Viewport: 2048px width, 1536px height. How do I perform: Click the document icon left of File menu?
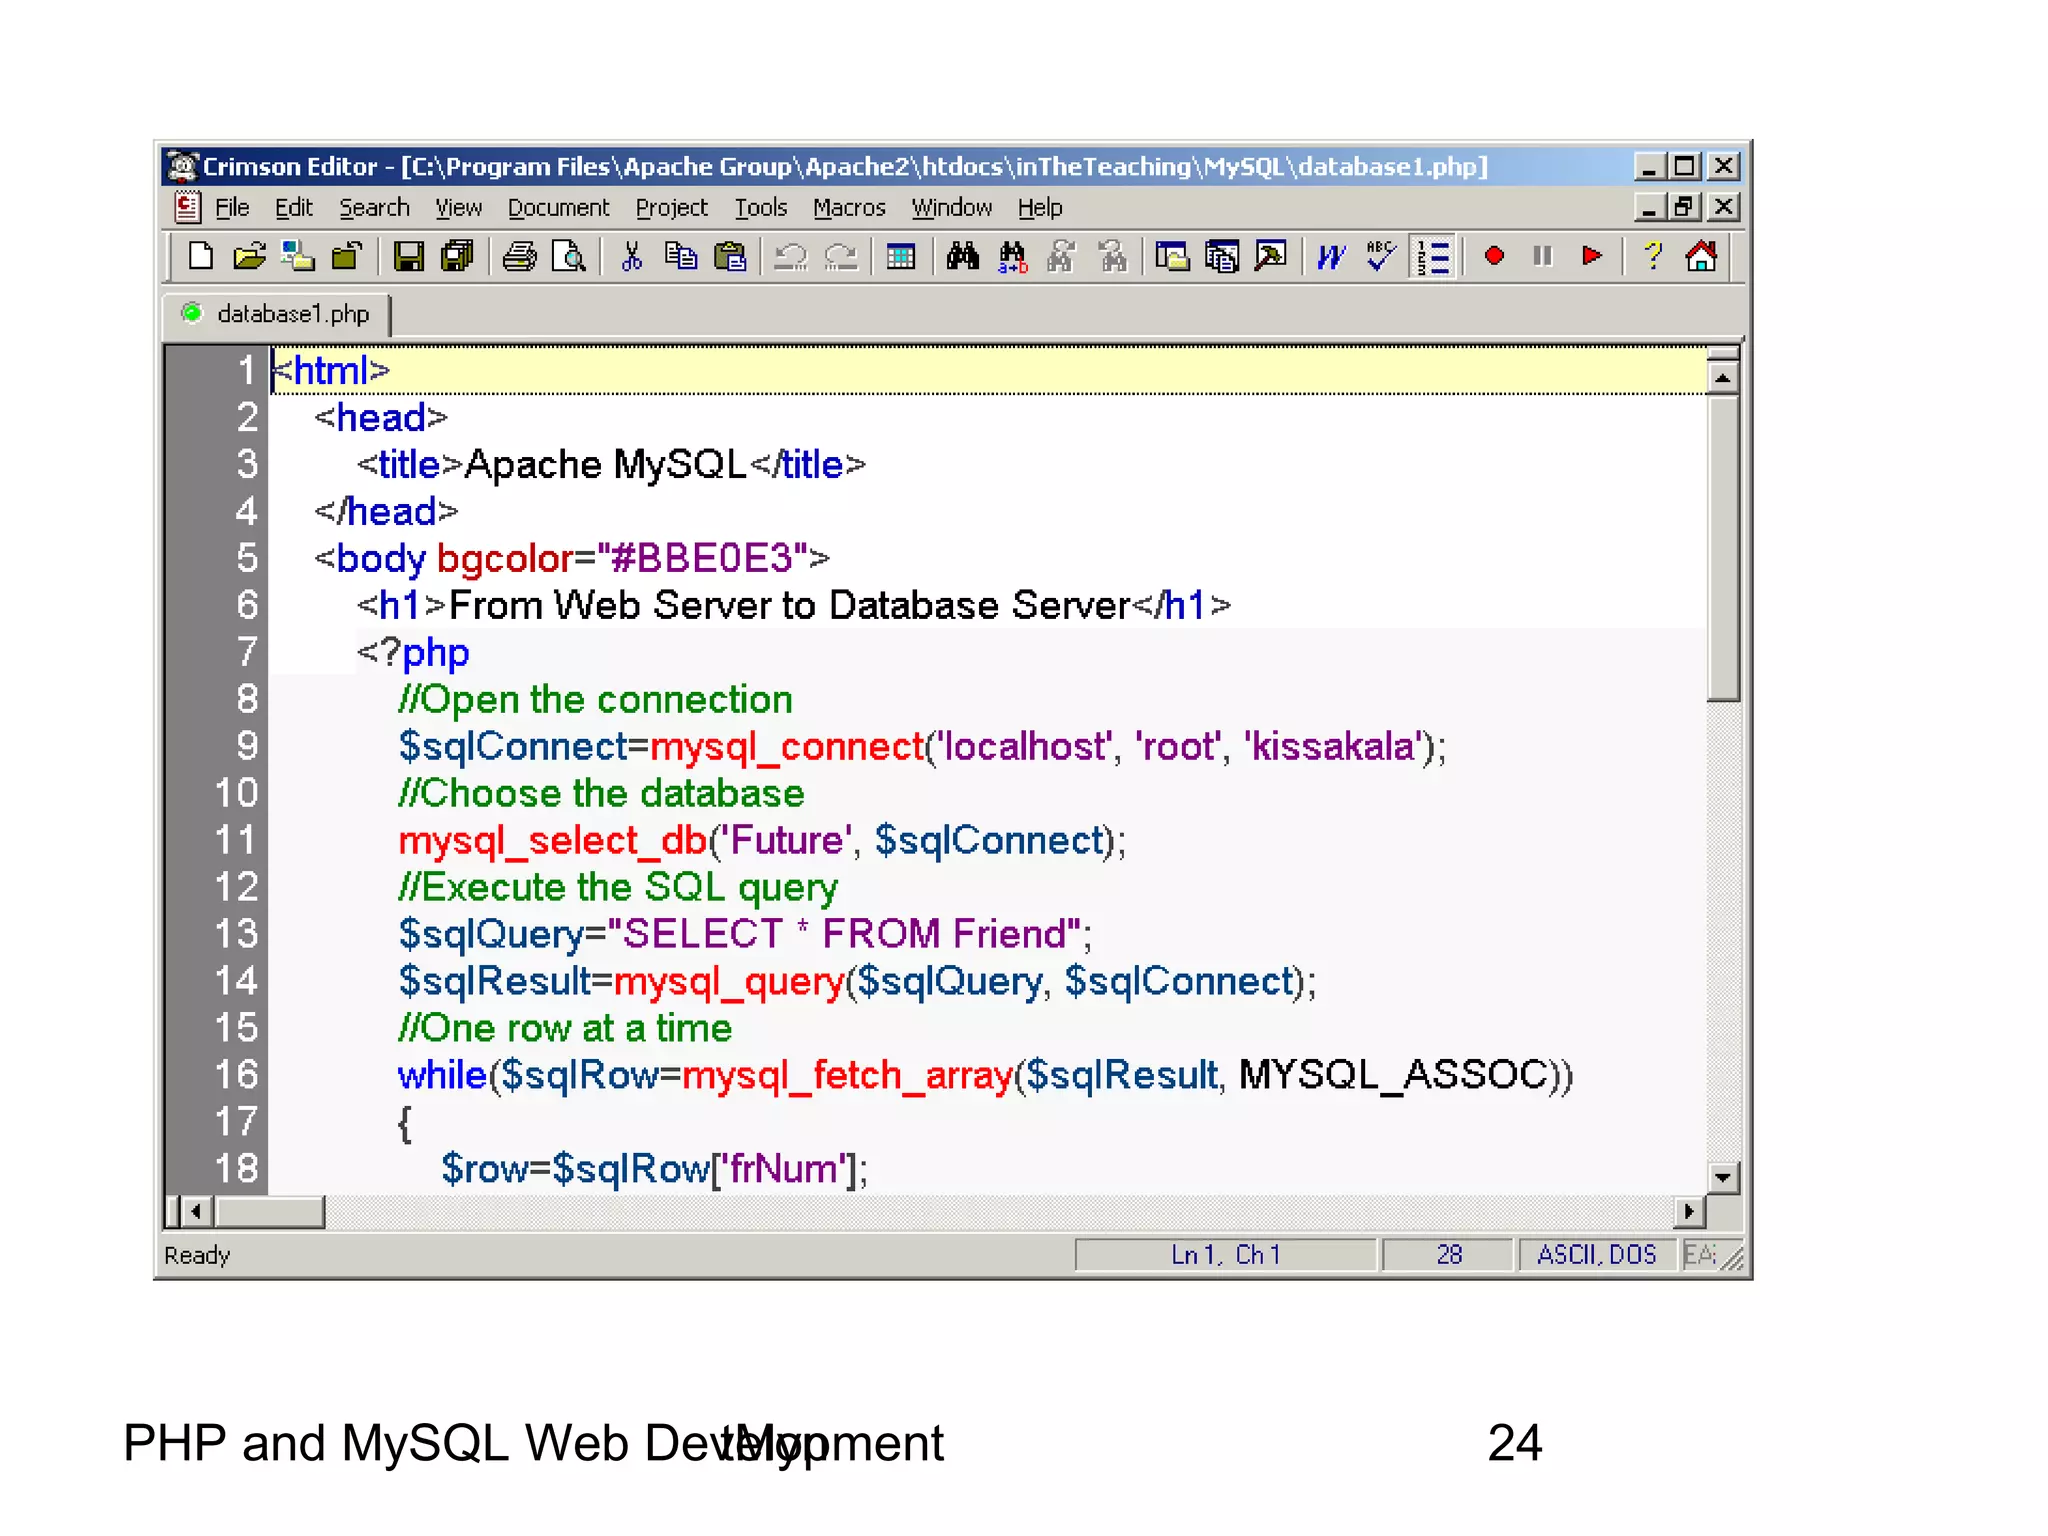click(187, 207)
